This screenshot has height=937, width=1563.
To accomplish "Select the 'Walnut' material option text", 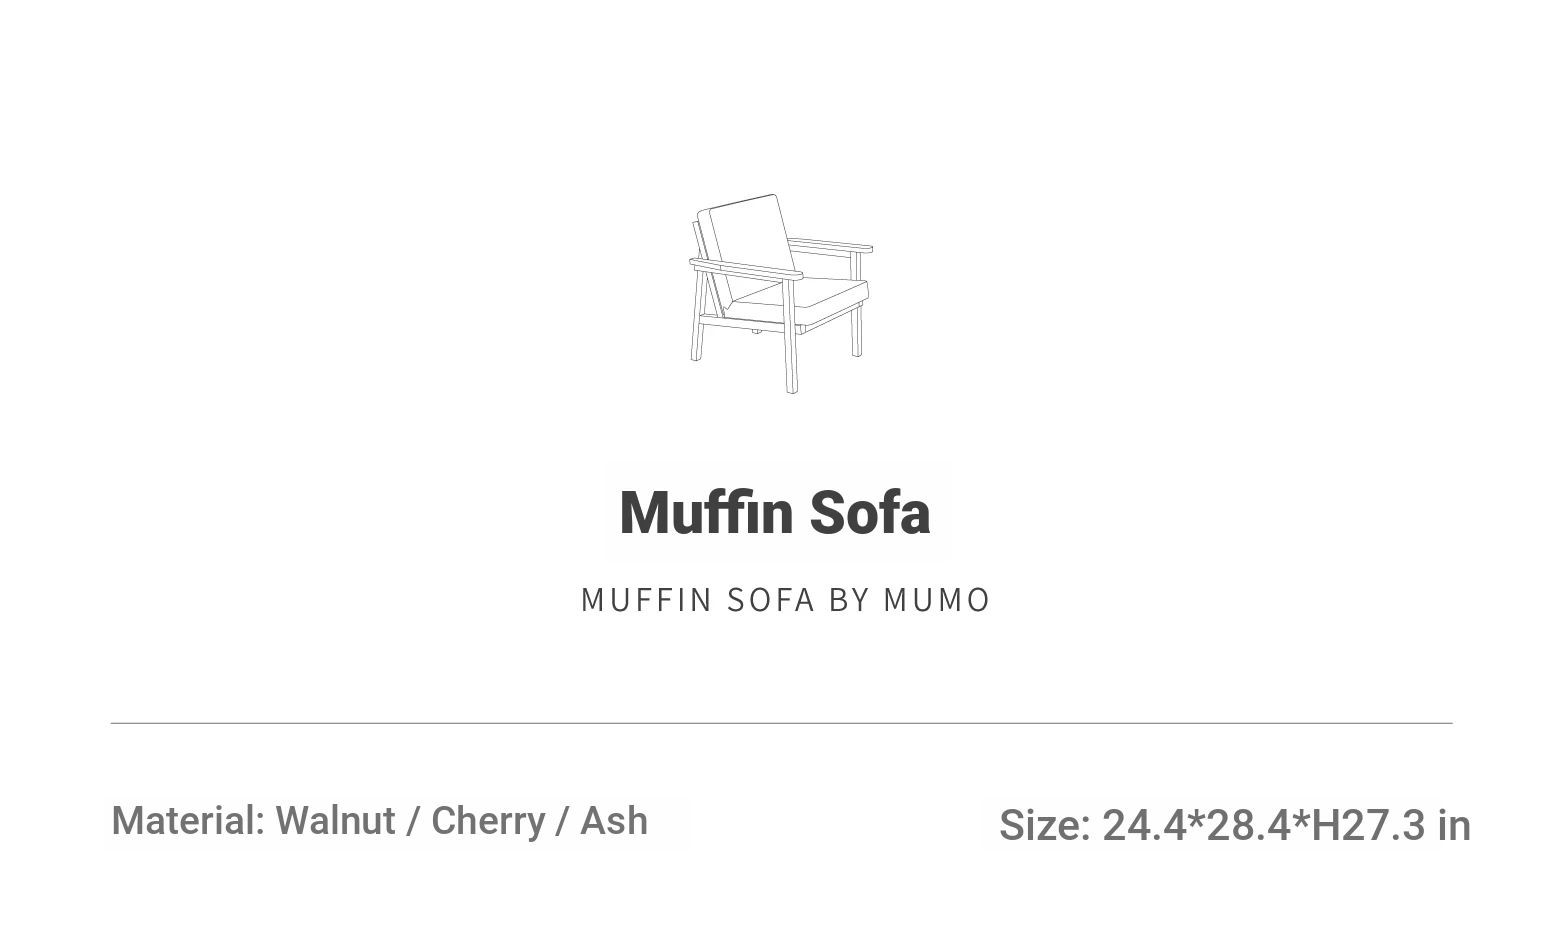I will (x=335, y=821).
